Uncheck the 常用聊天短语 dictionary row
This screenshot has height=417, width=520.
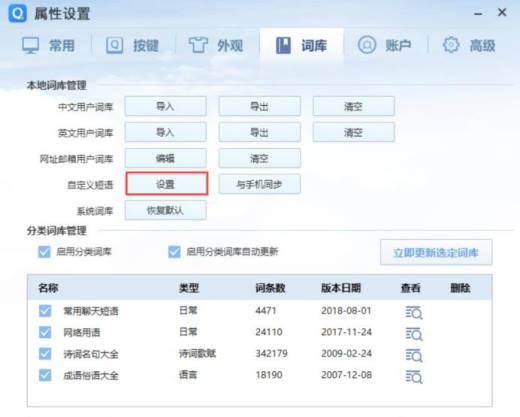click(x=45, y=311)
